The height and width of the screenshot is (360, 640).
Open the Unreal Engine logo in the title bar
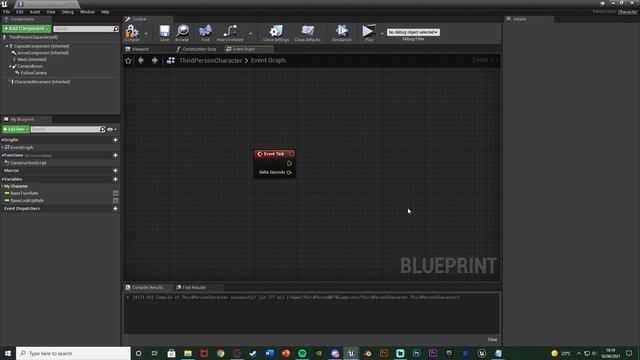coord(4,4)
